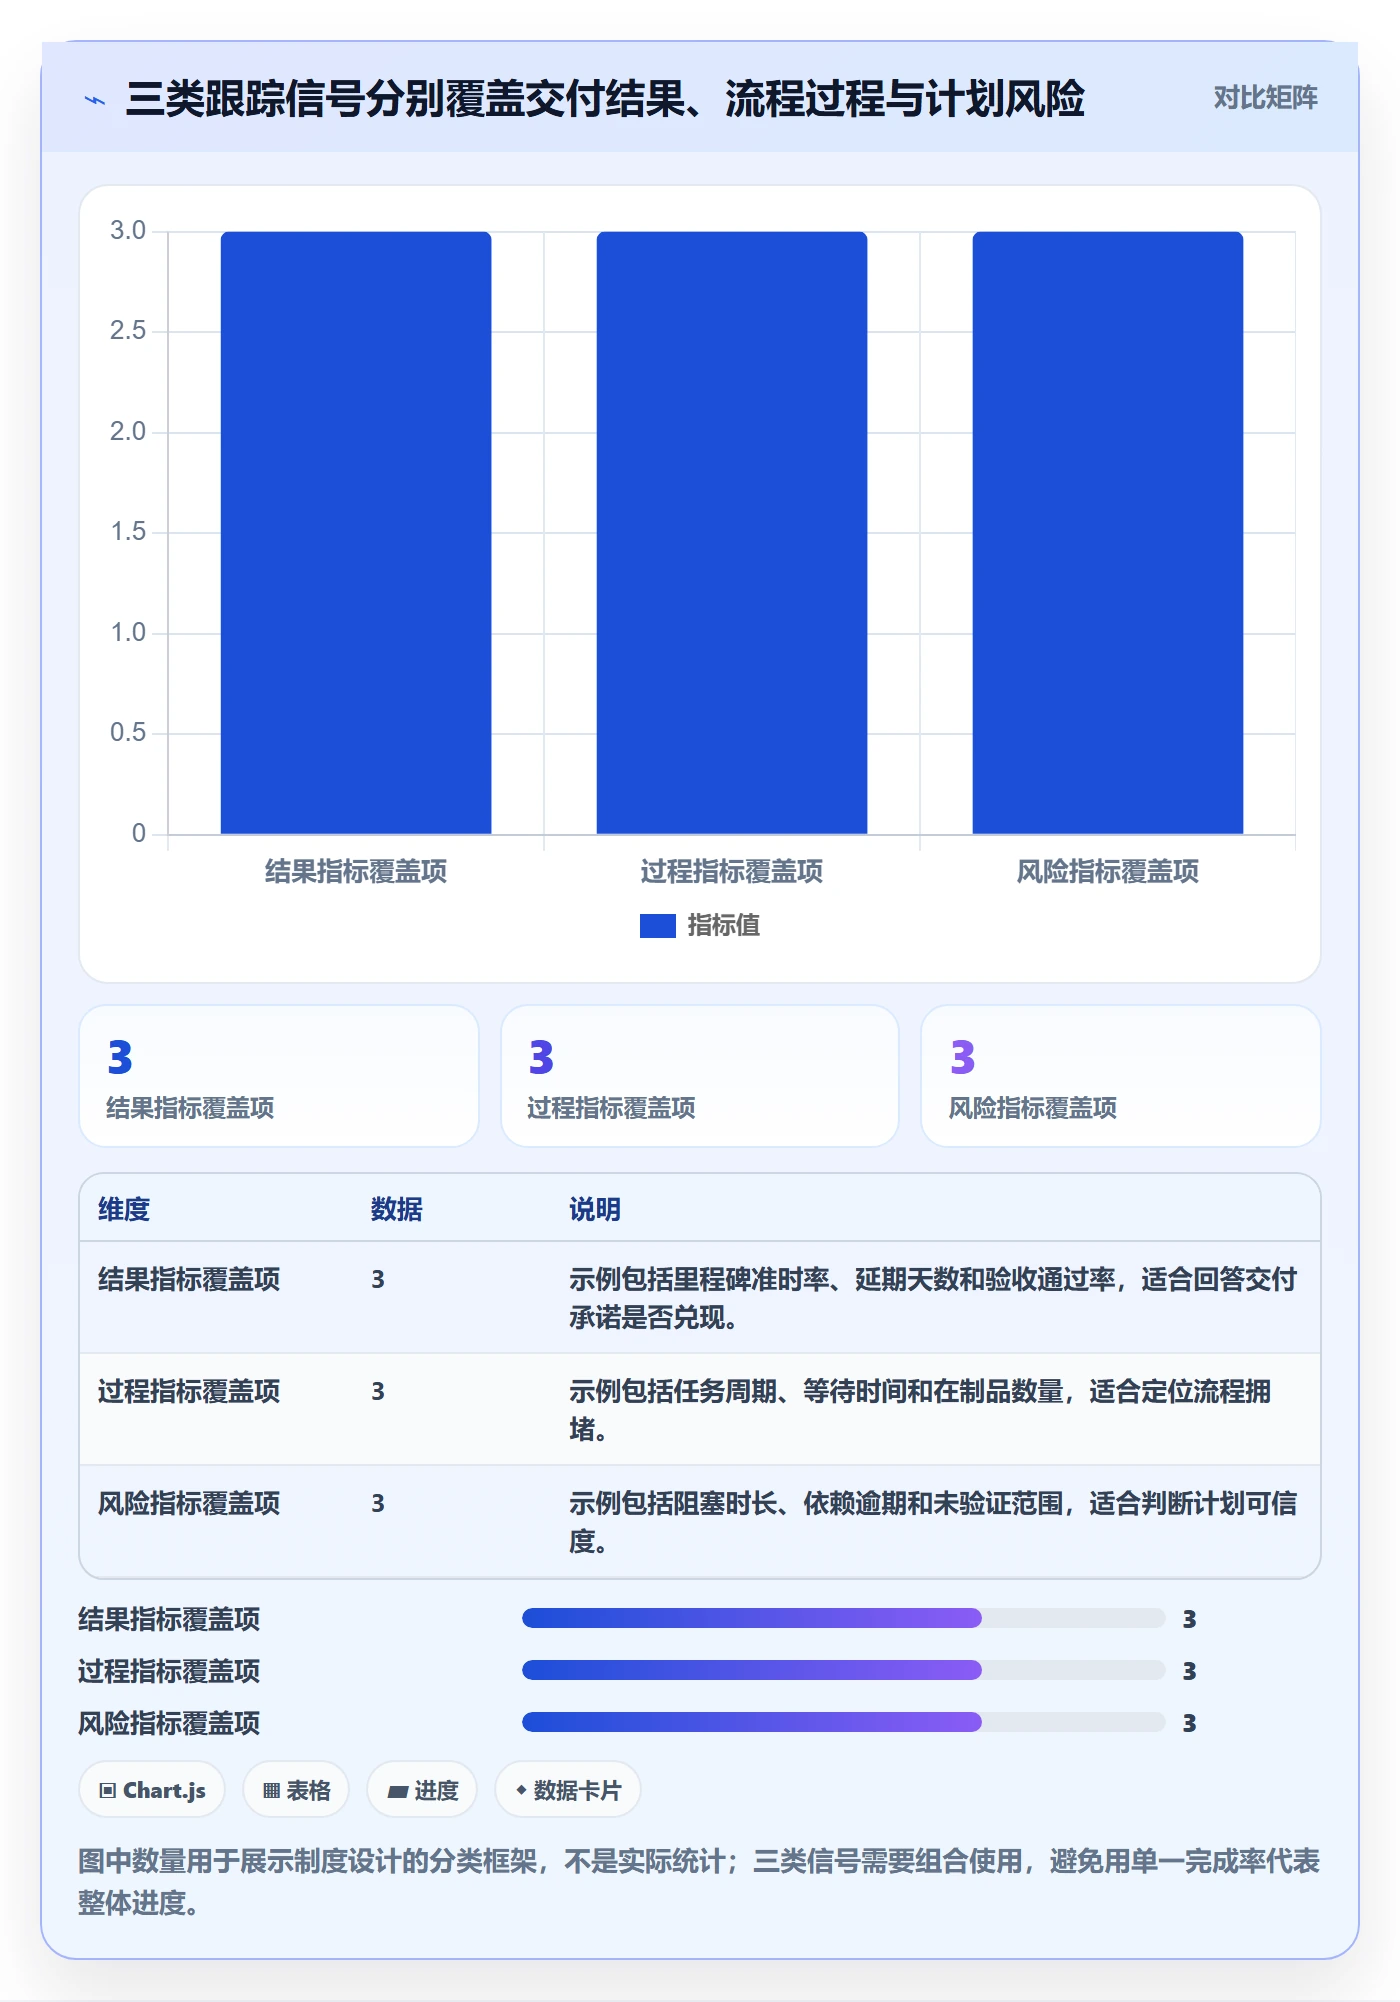Image resolution: width=1400 pixels, height=2002 pixels.
Task: Click the 对比矩阵 label in the header
Action: point(1265,98)
